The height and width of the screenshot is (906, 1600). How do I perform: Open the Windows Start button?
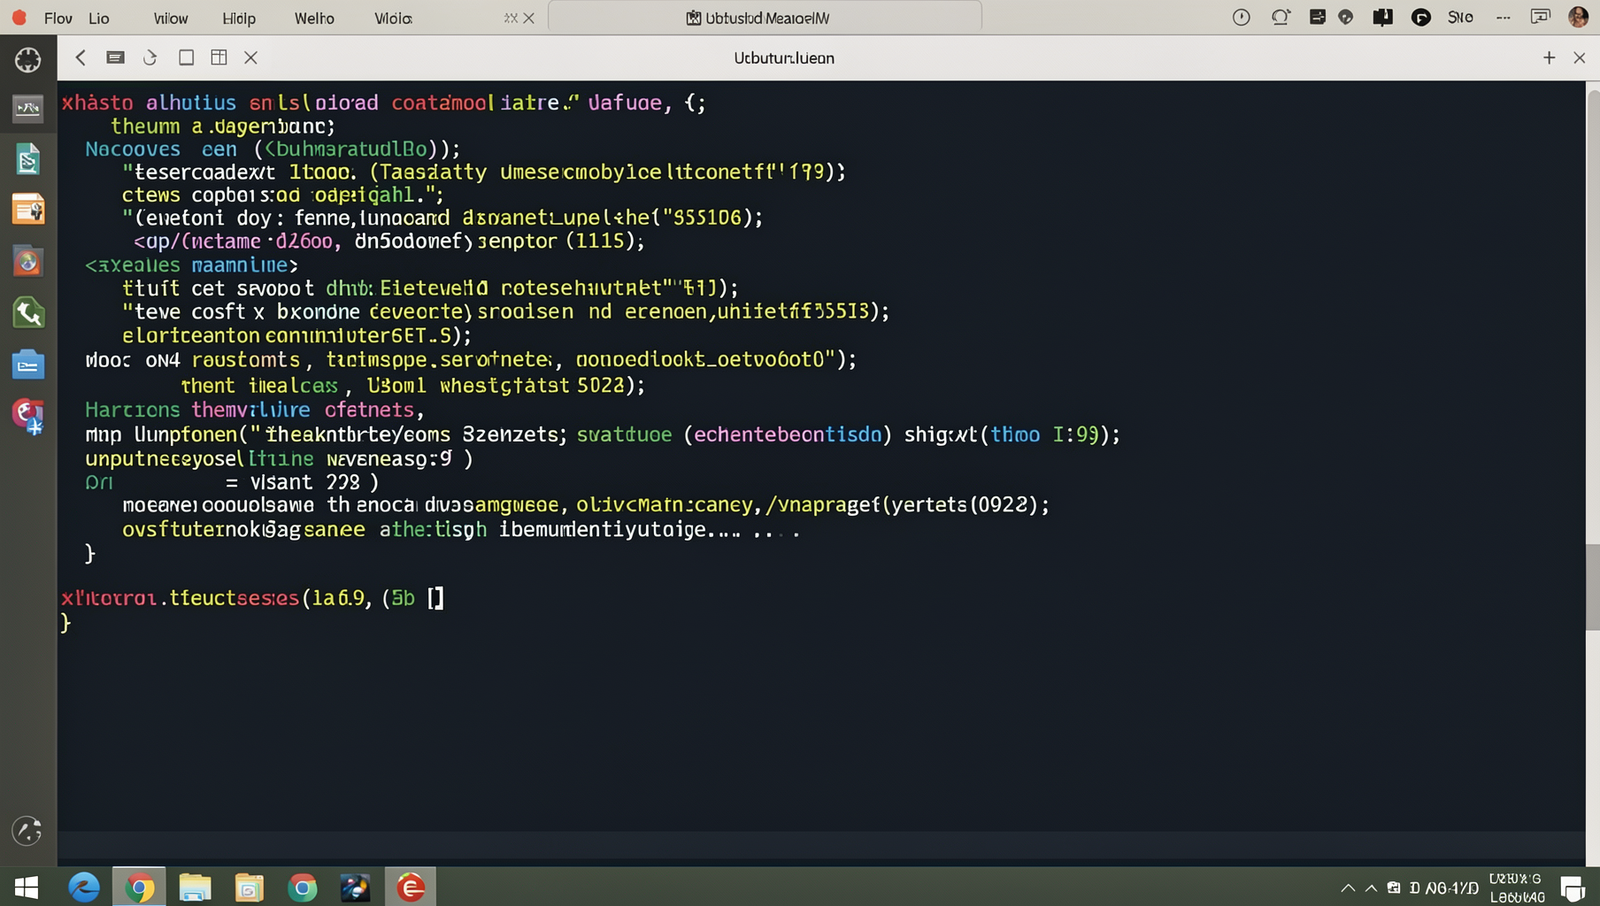point(27,887)
